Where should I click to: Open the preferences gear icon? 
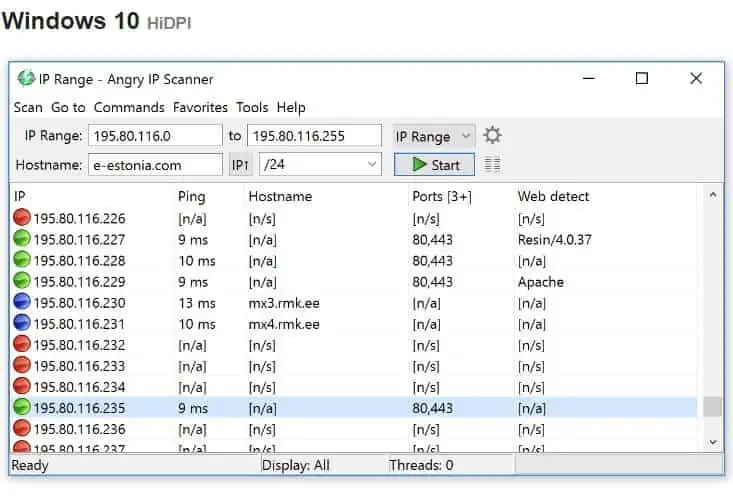click(492, 136)
